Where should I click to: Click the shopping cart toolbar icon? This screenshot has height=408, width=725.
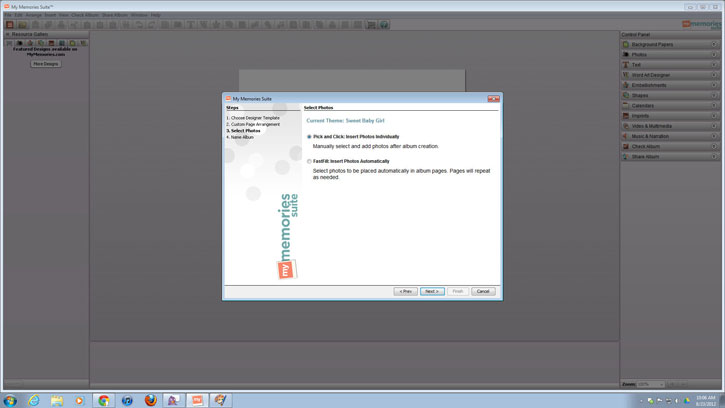[371, 25]
